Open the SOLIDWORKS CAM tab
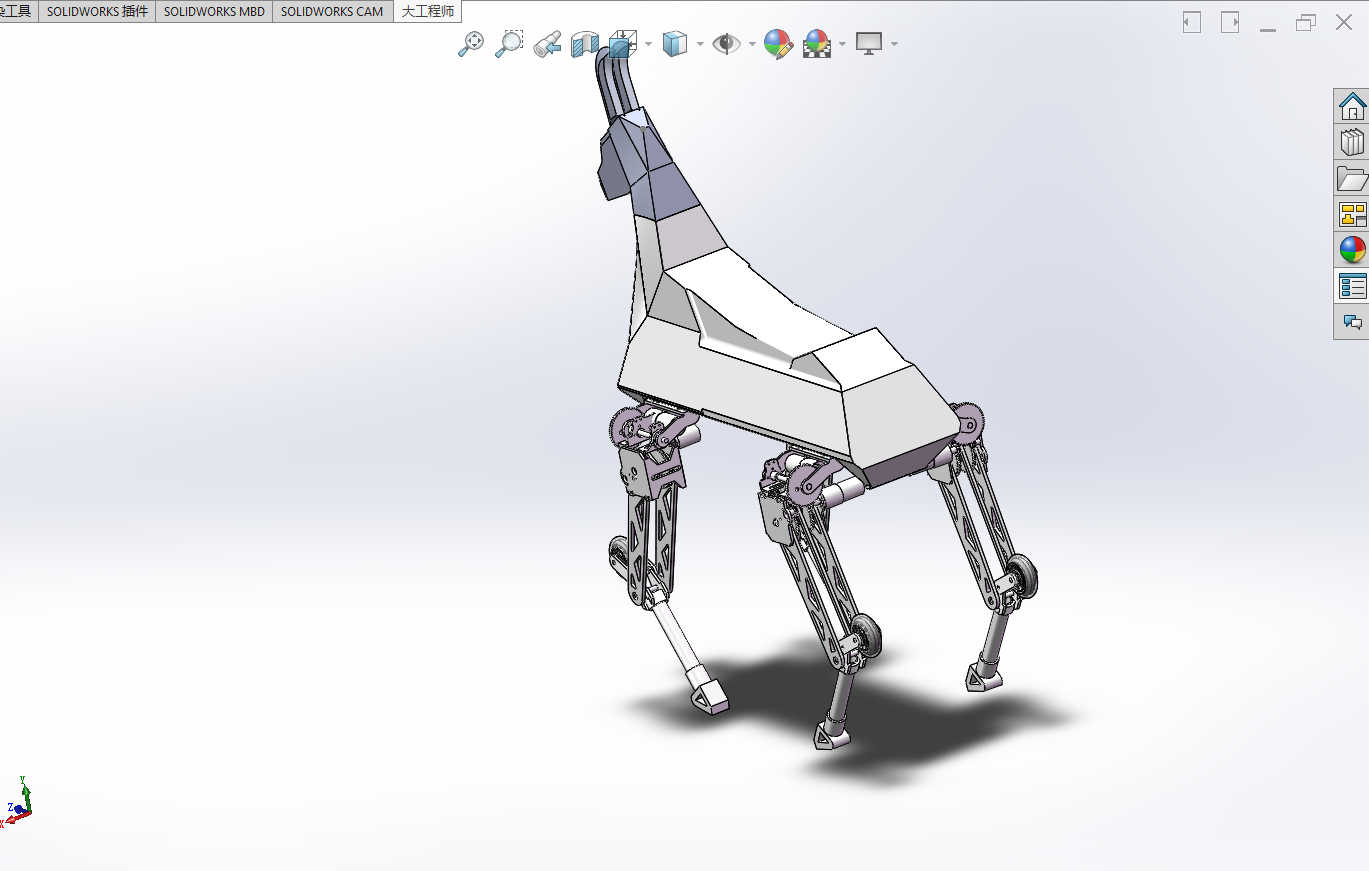 tap(332, 11)
